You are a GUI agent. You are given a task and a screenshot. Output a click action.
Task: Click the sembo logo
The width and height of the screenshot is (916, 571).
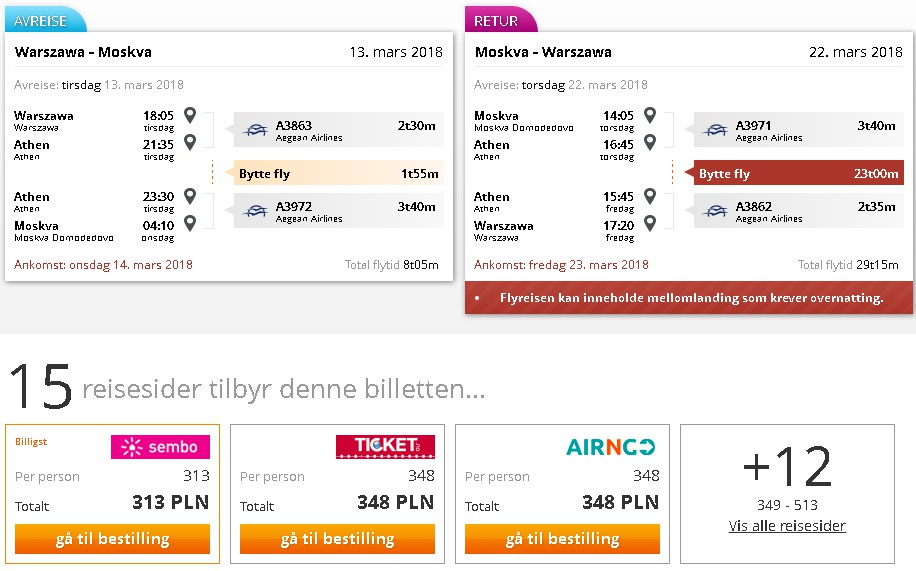point(160,447)
